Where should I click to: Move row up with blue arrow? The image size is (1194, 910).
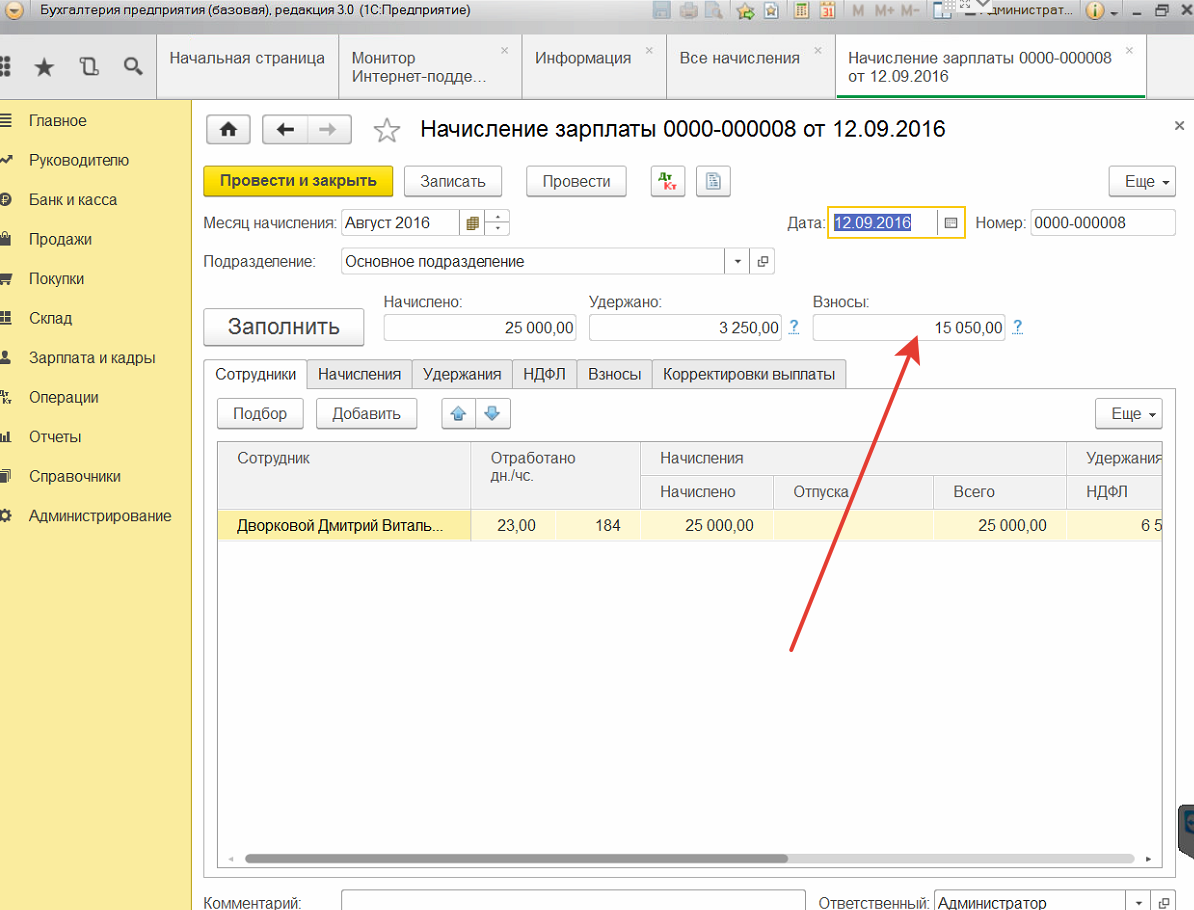click(x=459, y=413)
